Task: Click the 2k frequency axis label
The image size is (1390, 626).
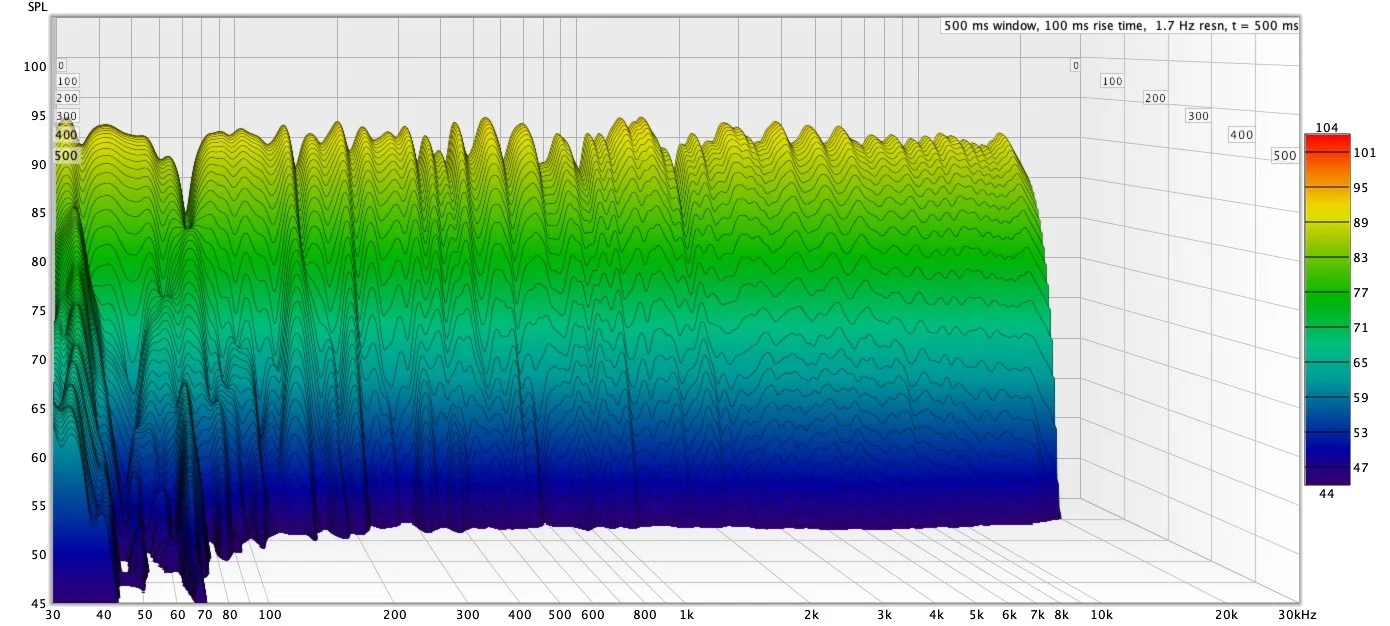Action: tap(811, 615)
